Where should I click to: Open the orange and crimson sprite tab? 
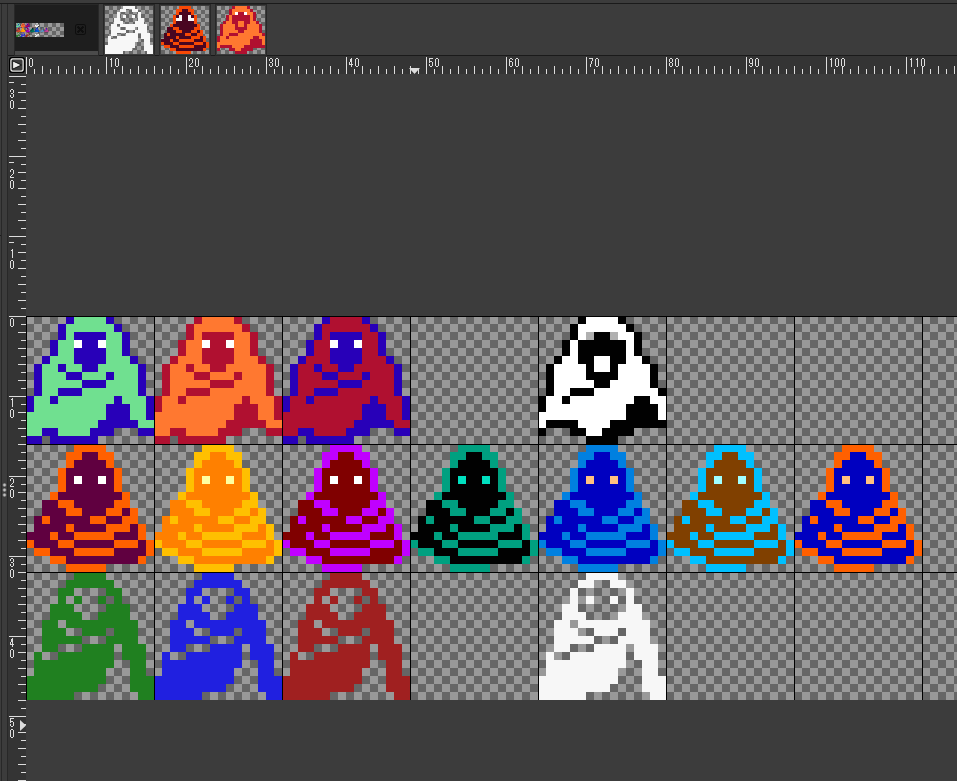241,30
